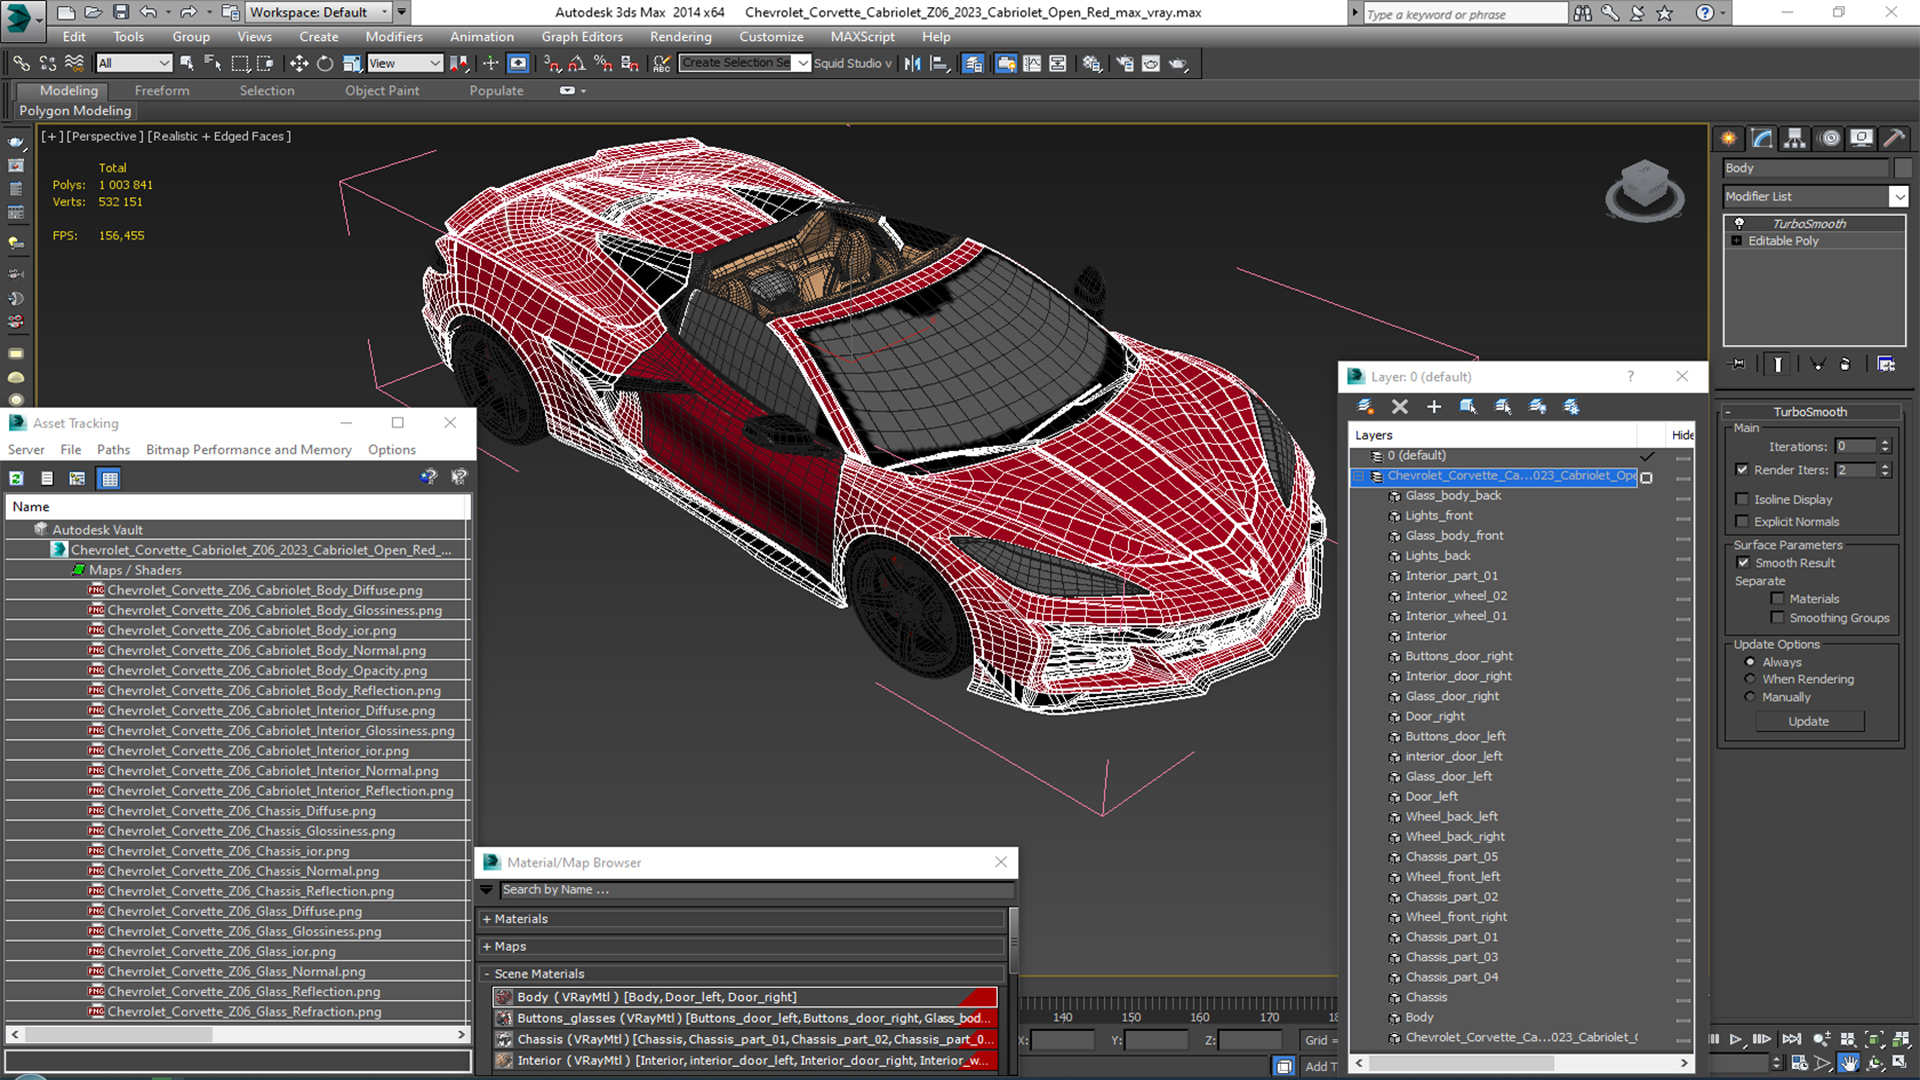1920x1080 pixels.
Task: Delete highlighted layer with X icon
Action: (x=1400, y=406)
